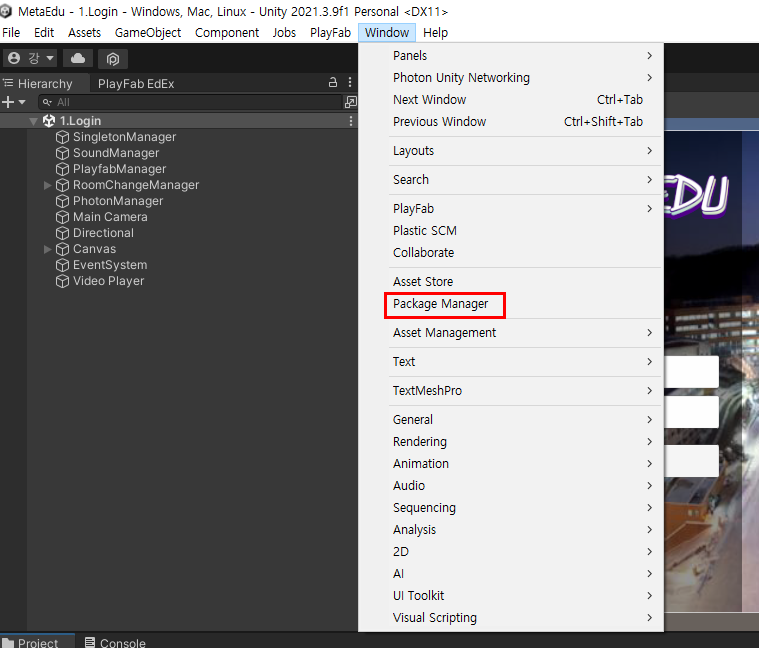Open the account dropdown in toolbar
The height and width of the screenshot is (648, 759).
click(30, 59)
